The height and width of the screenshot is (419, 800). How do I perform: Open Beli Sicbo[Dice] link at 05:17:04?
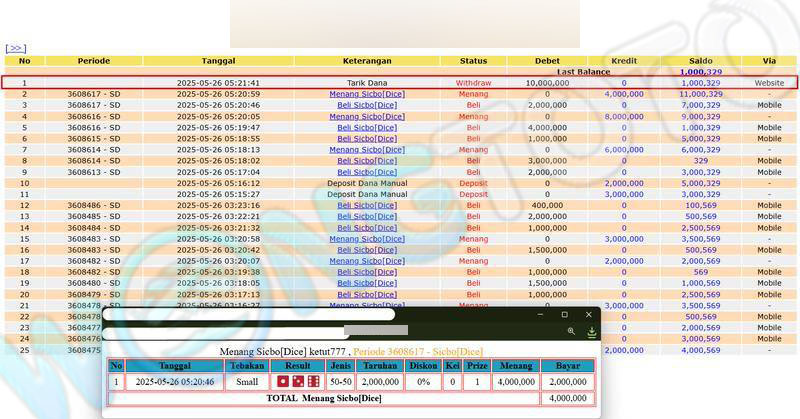(366, 172)
